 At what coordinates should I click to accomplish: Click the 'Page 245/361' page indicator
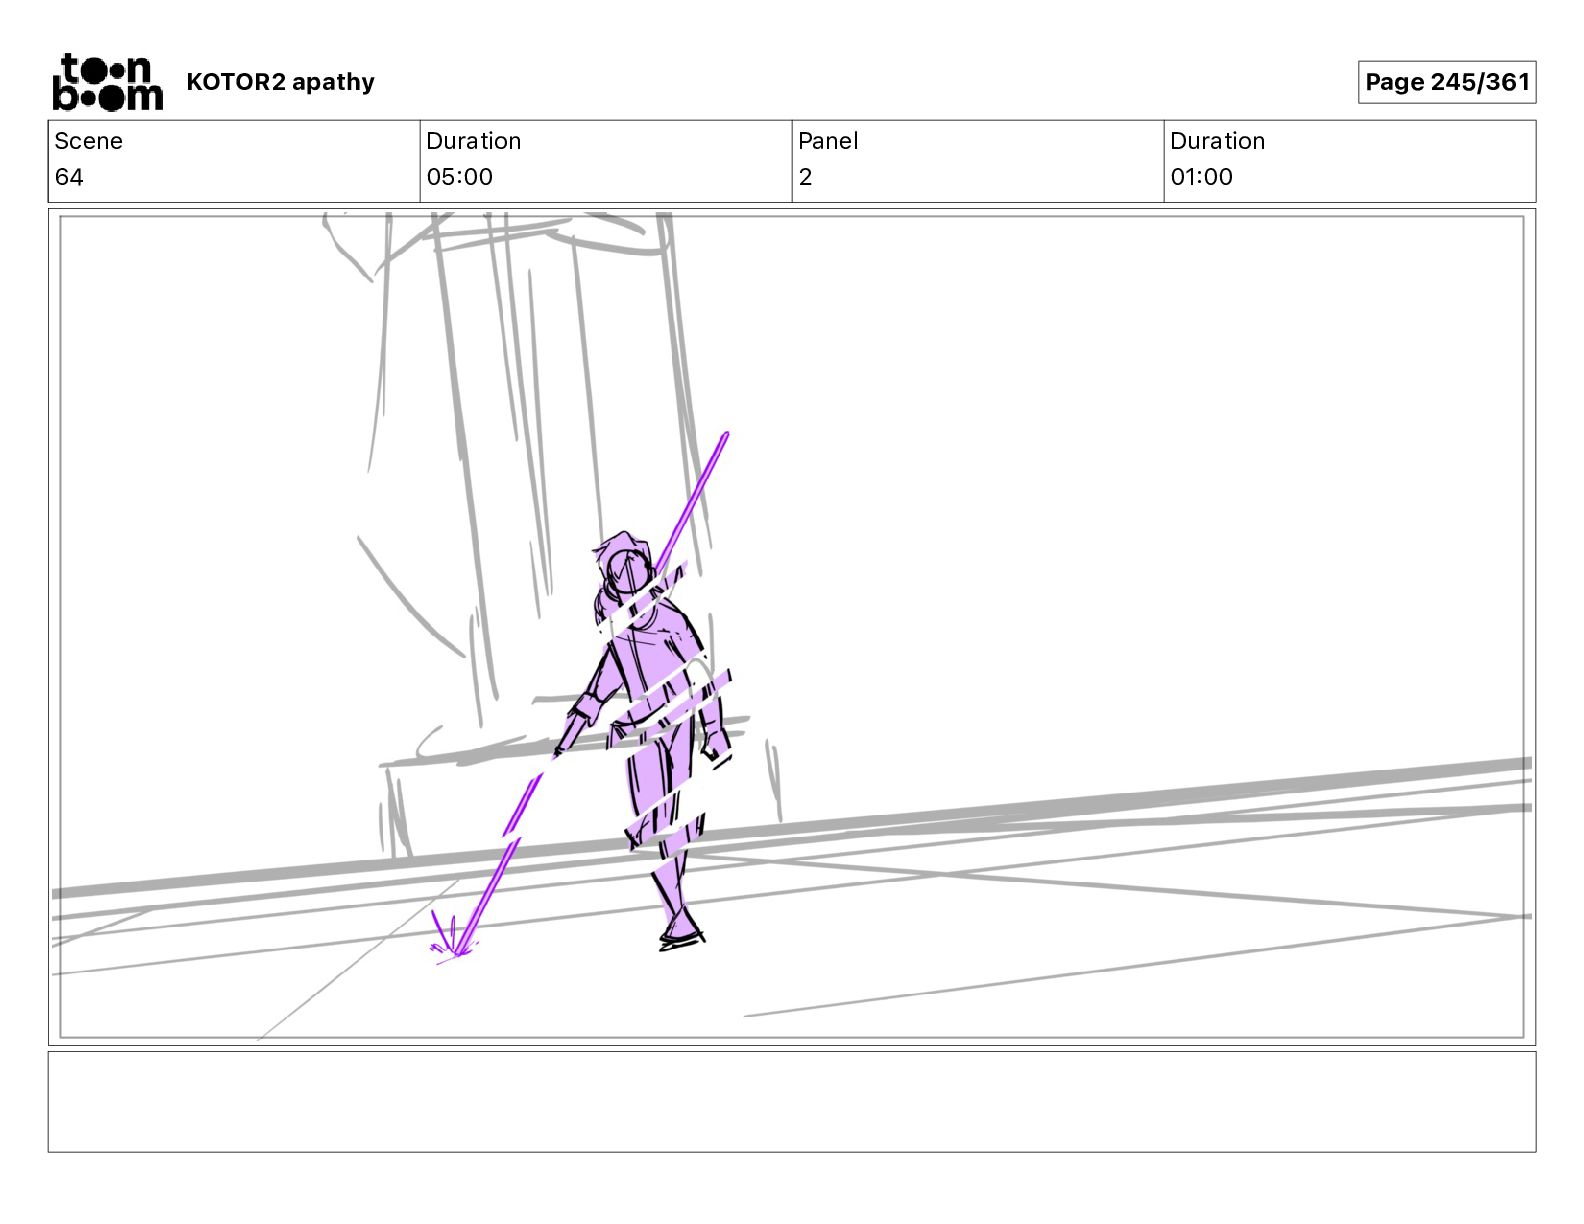tap(1446, 82)
